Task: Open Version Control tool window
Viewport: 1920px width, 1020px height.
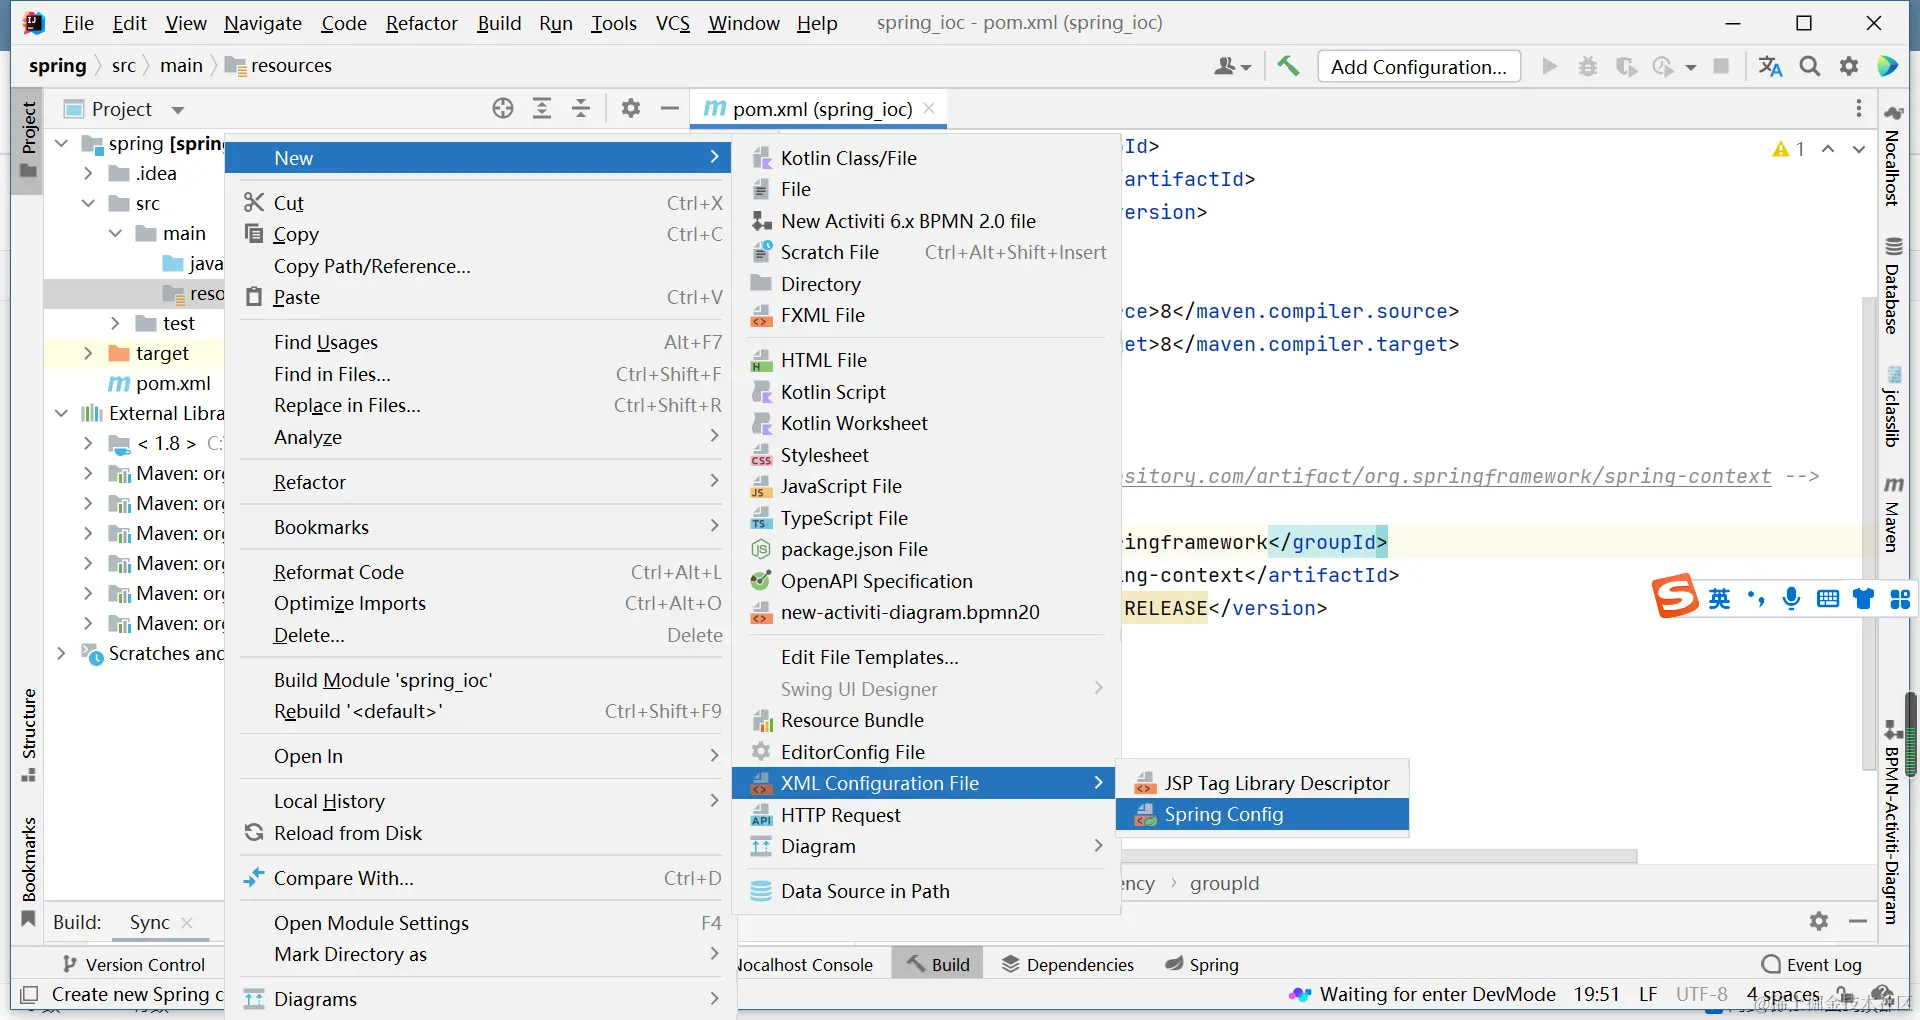Action: [134, 964]
